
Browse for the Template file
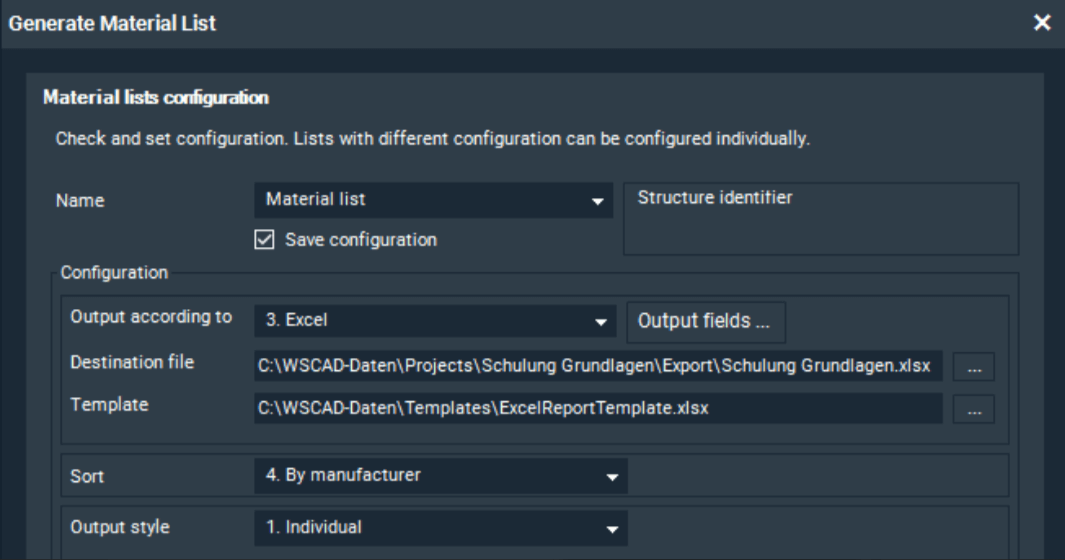(973, 409)
